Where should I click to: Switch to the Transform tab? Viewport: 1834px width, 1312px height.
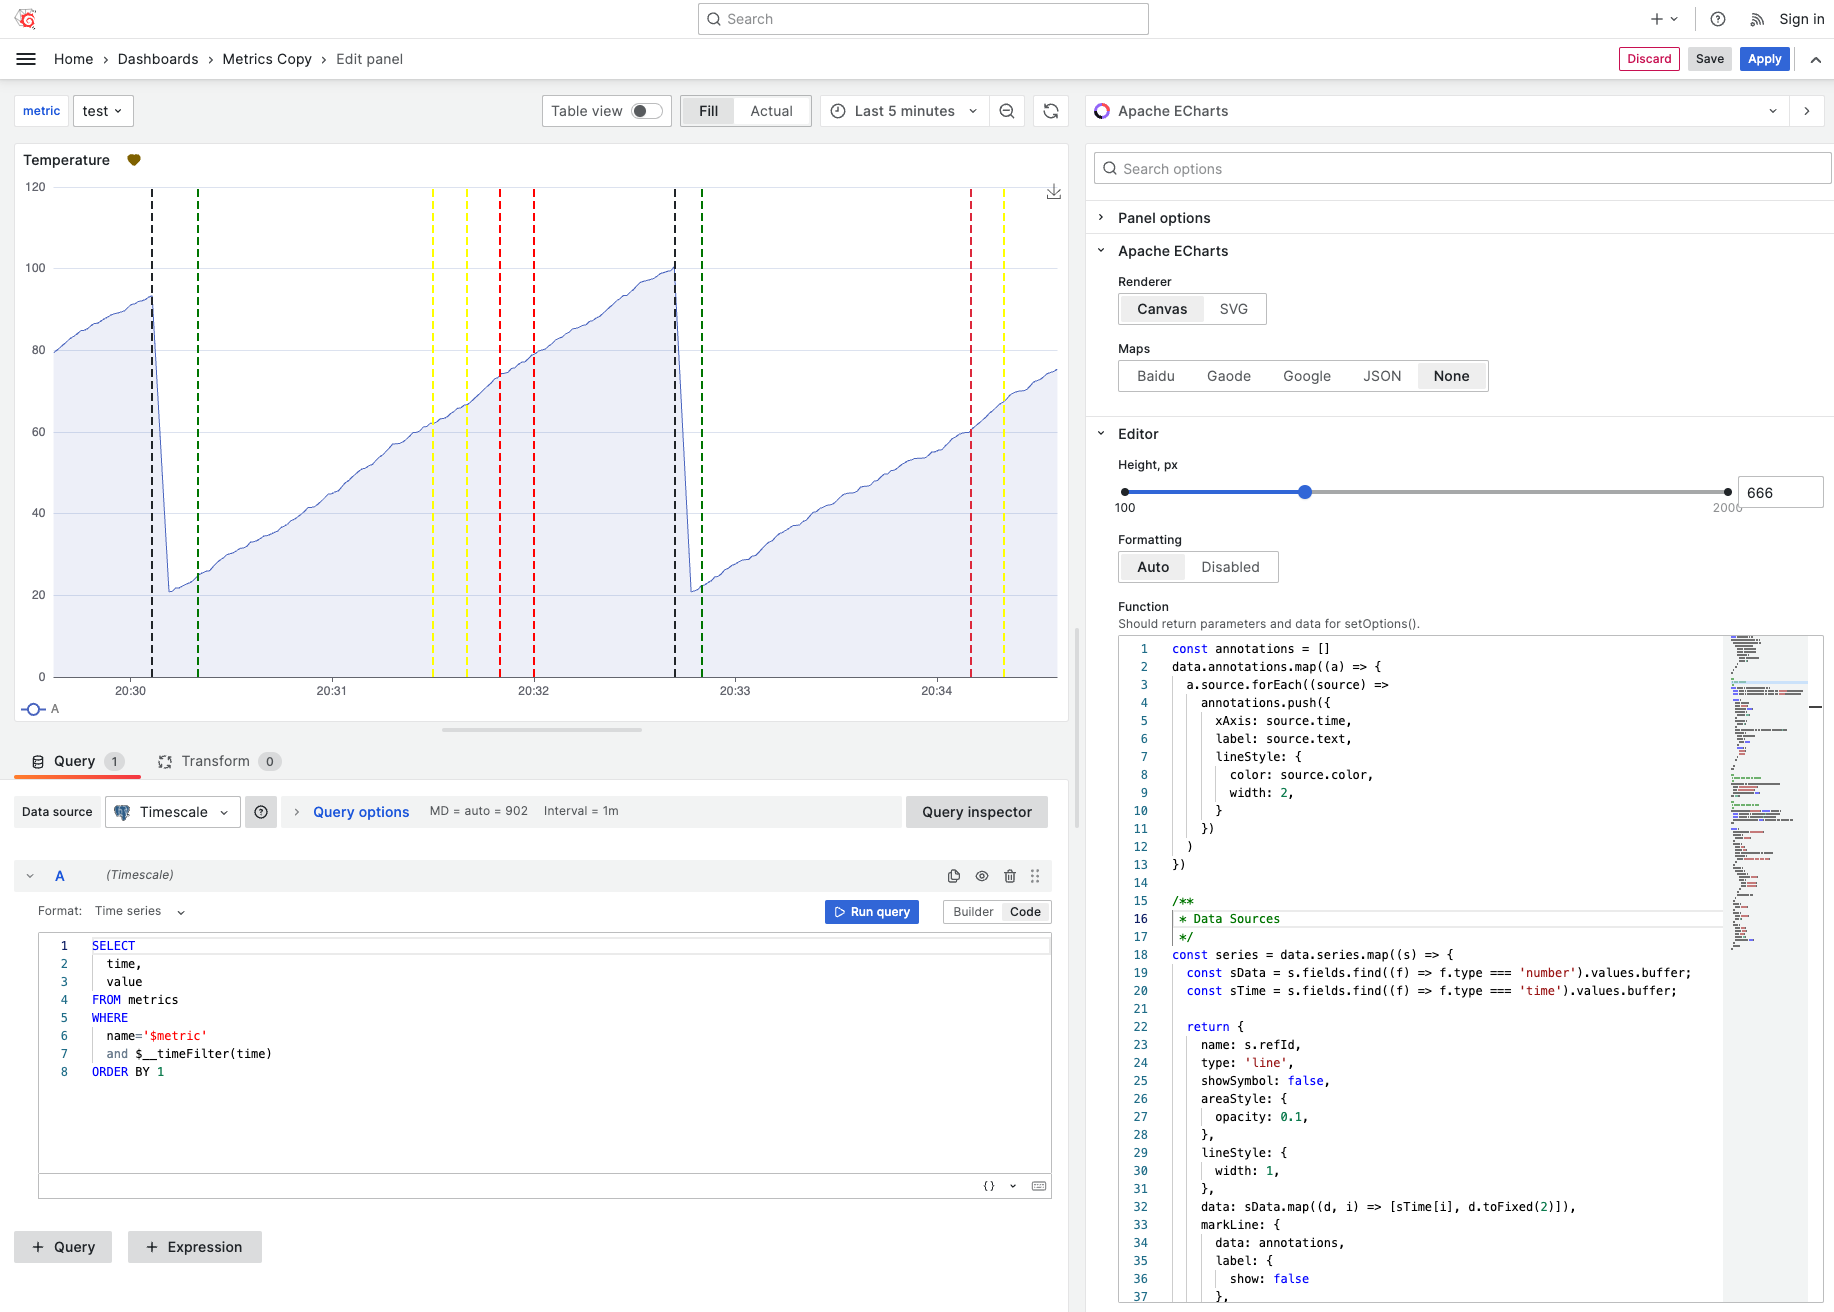[218, 761]
